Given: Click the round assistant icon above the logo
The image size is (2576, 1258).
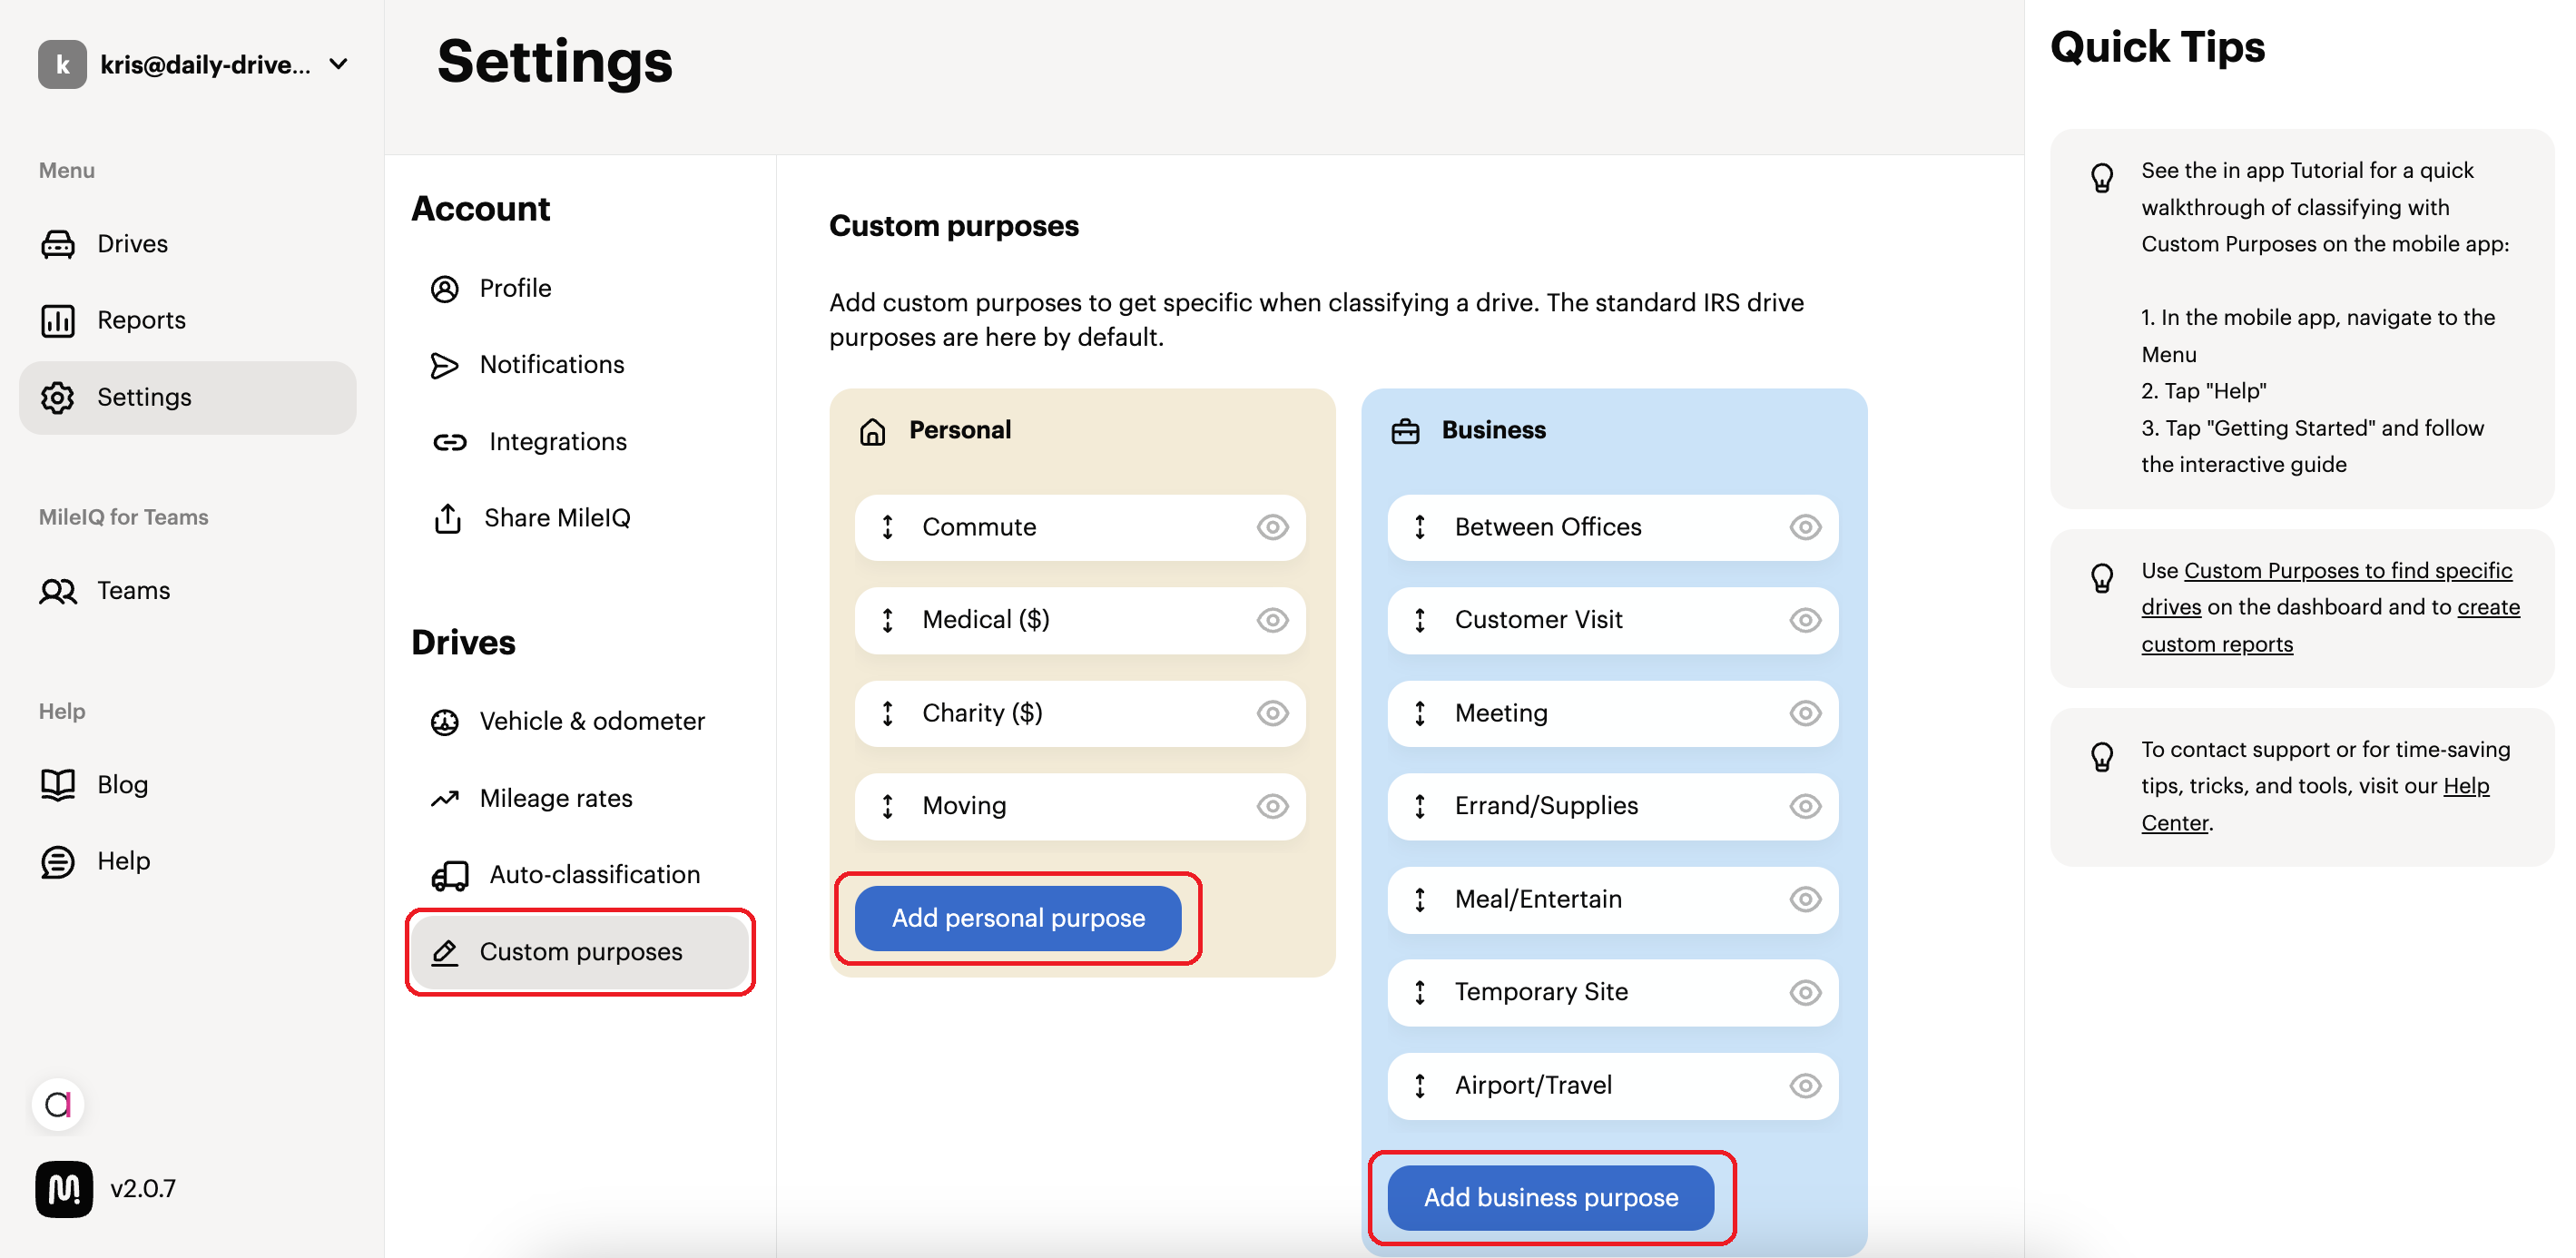Looking at the screenshot, I should (x=58, y=1105).
